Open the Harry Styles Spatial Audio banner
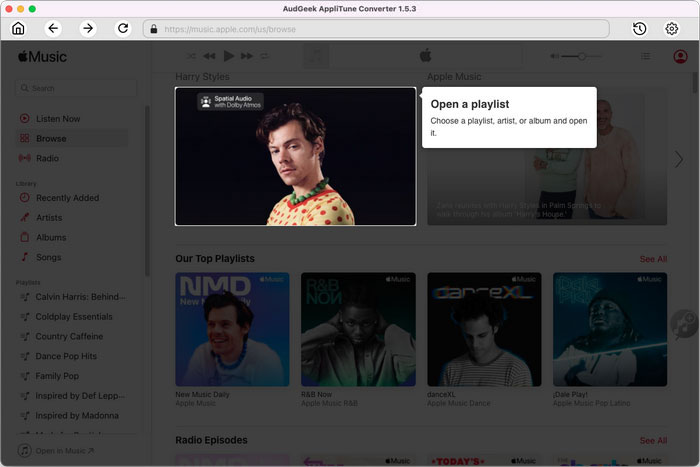The width and height of the screenshot is (700, 467). (x=296, y=156)
